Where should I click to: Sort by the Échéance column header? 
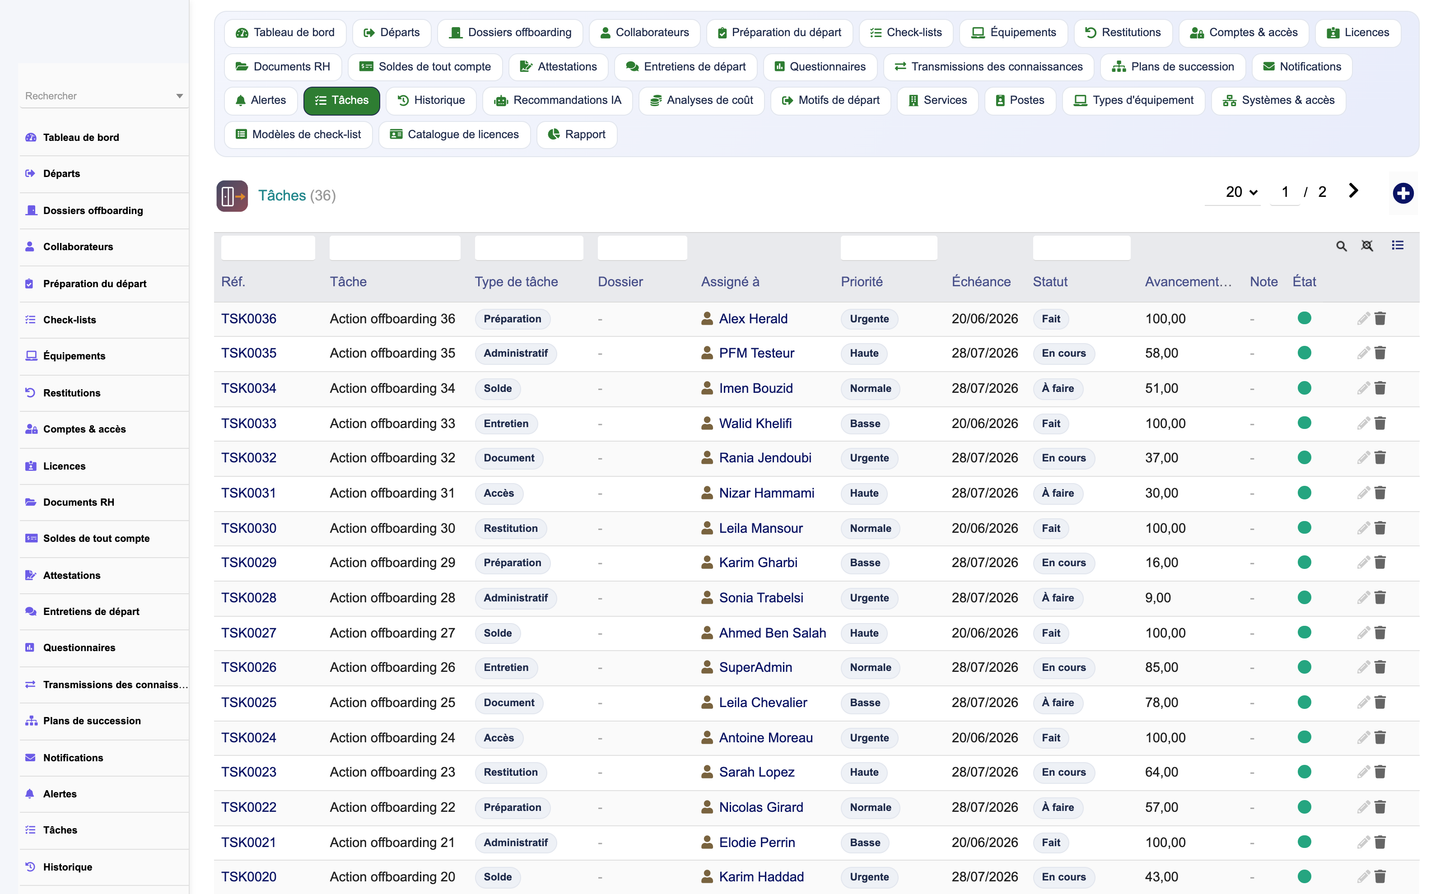click(x=981, y=282)
